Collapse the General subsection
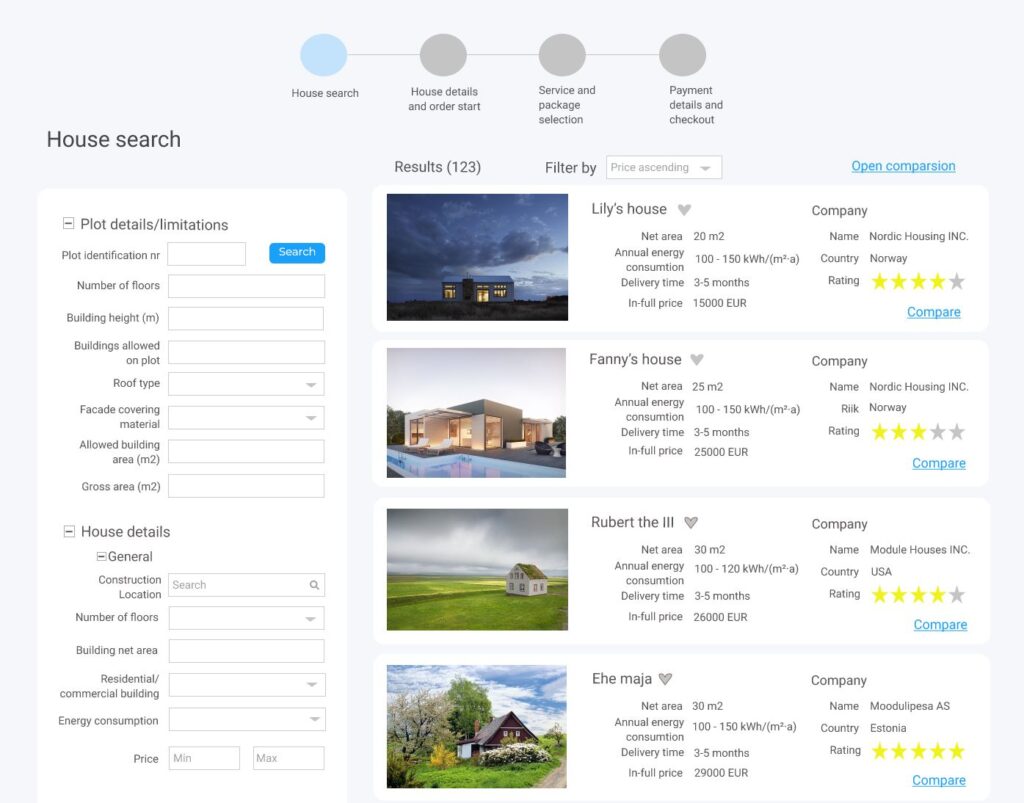Screen dimensions: 1024x803 point(101,556)
